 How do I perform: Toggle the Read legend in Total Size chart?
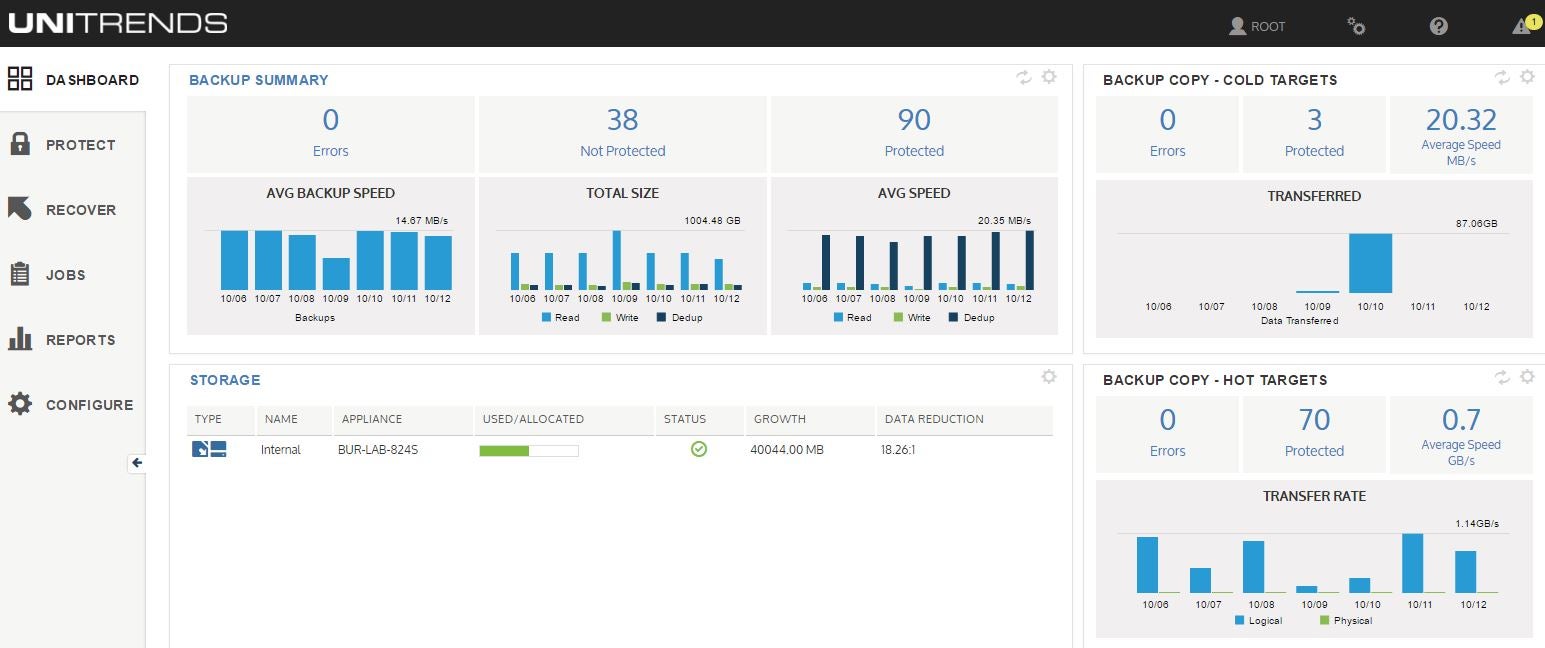[x=560, y=317]
